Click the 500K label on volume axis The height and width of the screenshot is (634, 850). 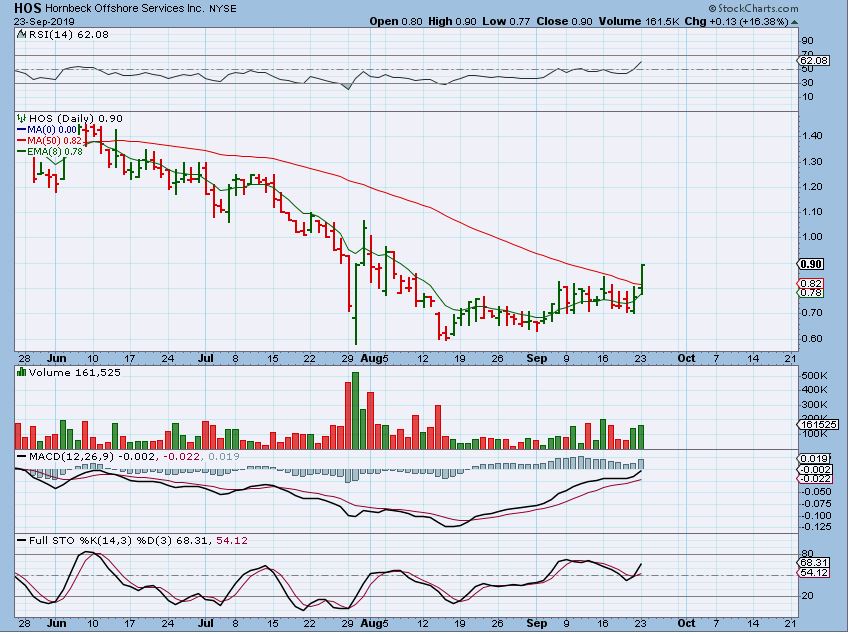click(x=815, y=376)
